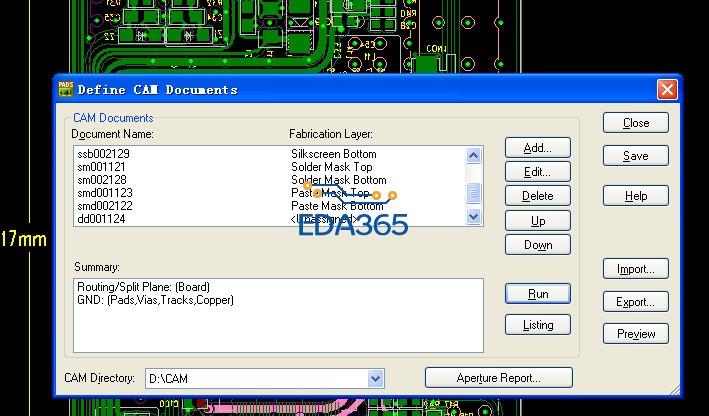Click the Routing/Split Plane: (Board) summary line

(143, 287)
